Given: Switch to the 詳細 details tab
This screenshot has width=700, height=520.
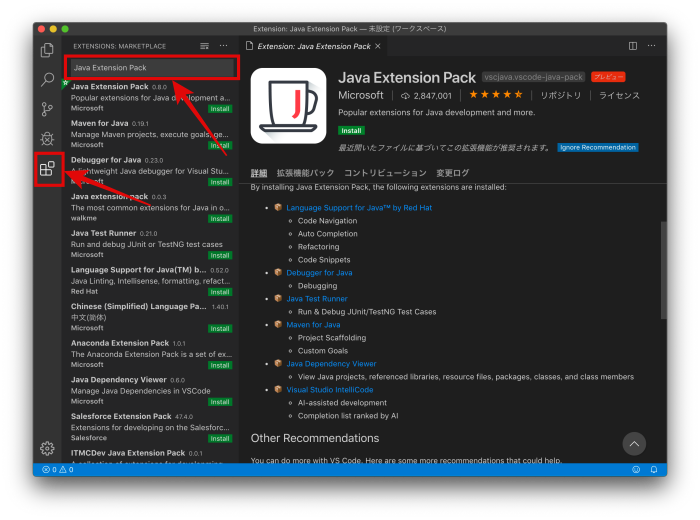Looking at the screenshot, I should (x=258, y=173).
